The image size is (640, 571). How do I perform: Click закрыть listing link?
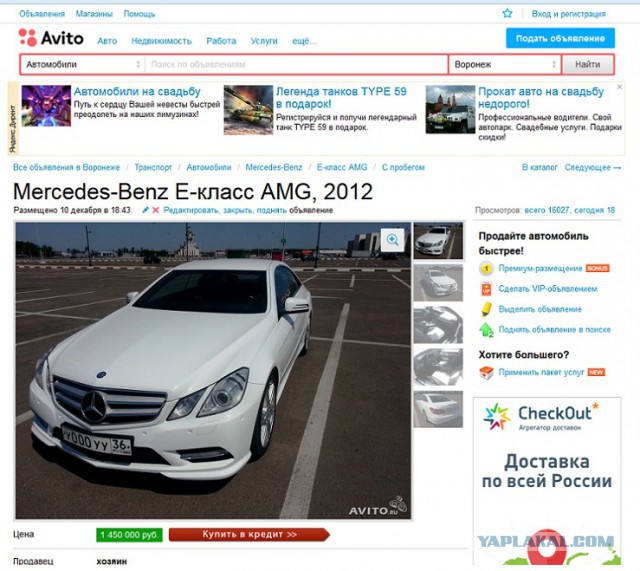pyautogui.click(x=240, y=210)
